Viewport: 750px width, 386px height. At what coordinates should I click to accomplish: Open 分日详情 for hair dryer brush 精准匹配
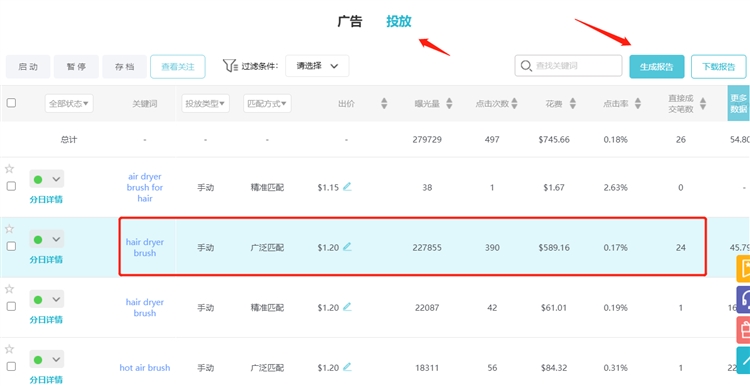pos(46,320)
